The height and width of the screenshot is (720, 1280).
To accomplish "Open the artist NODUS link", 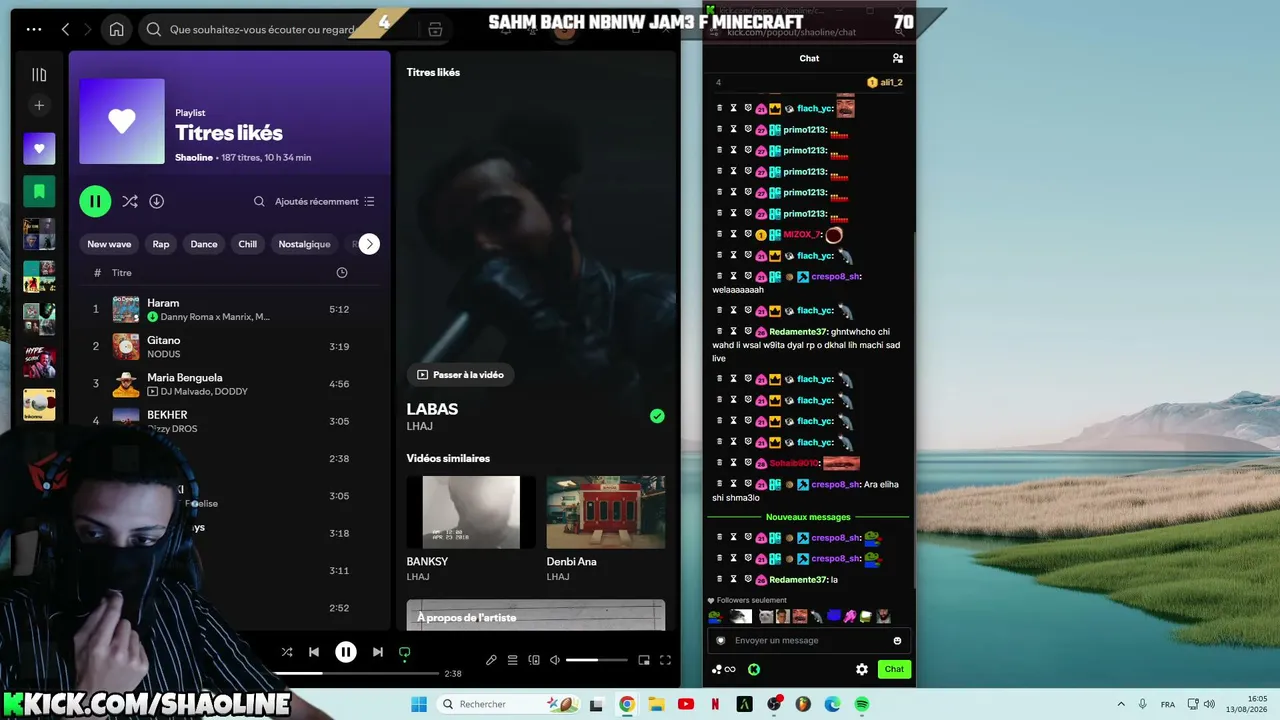I will (164, 354).
